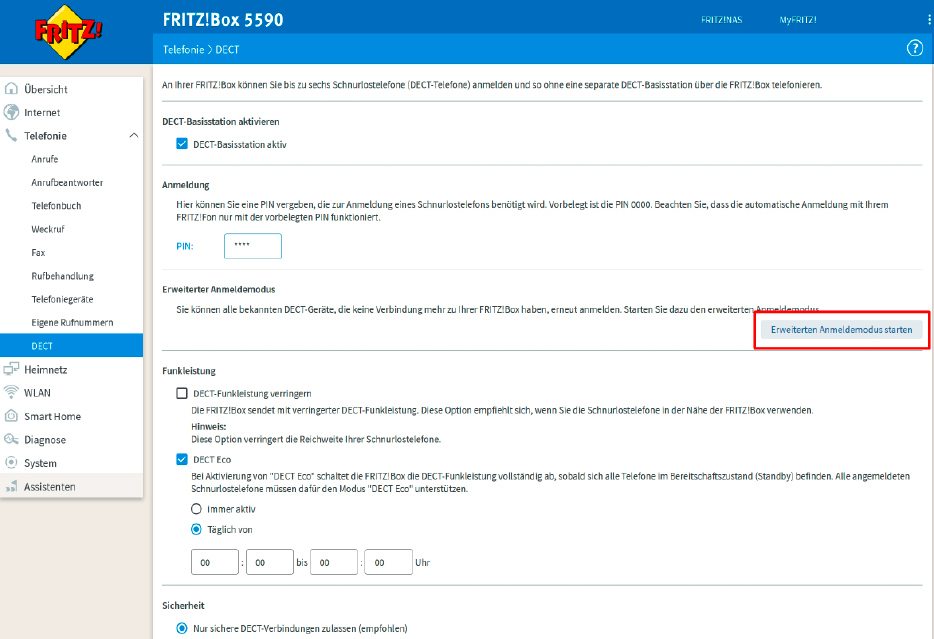Click the System gear icon
934x639 pixels.
coord(11,463)
